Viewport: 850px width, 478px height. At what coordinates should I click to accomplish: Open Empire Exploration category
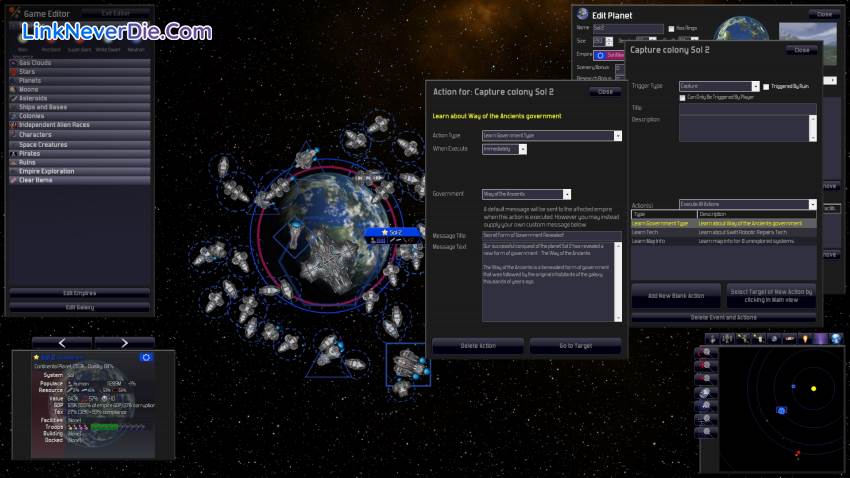(x=80, y=171)
